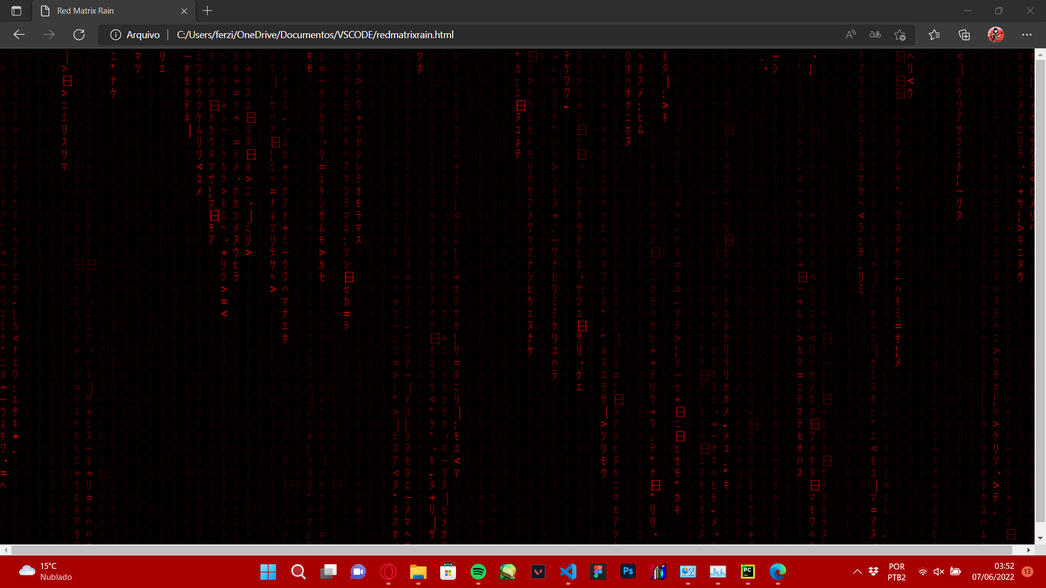This screenshot has height=588, width=1046.
Task: Launch Visual Studio Code from taskbar
Action: coord(568,572)
